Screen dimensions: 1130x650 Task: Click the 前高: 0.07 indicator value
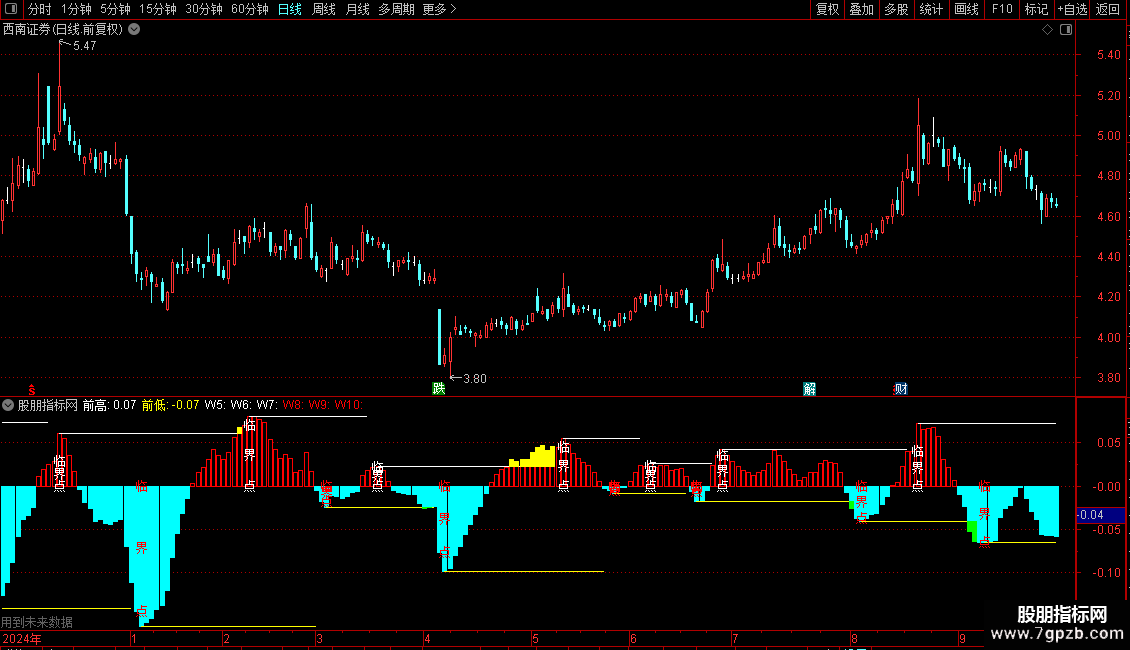pyautogui.click(x=109, y=405)
